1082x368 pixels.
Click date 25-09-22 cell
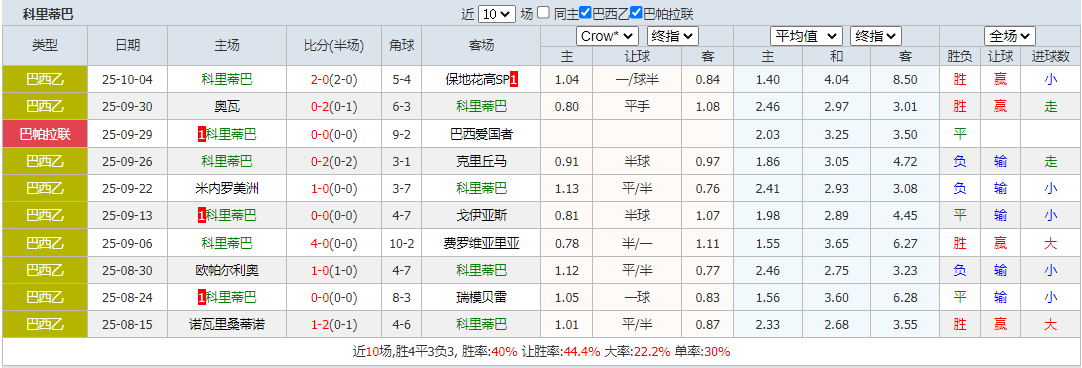click(128, 188)
